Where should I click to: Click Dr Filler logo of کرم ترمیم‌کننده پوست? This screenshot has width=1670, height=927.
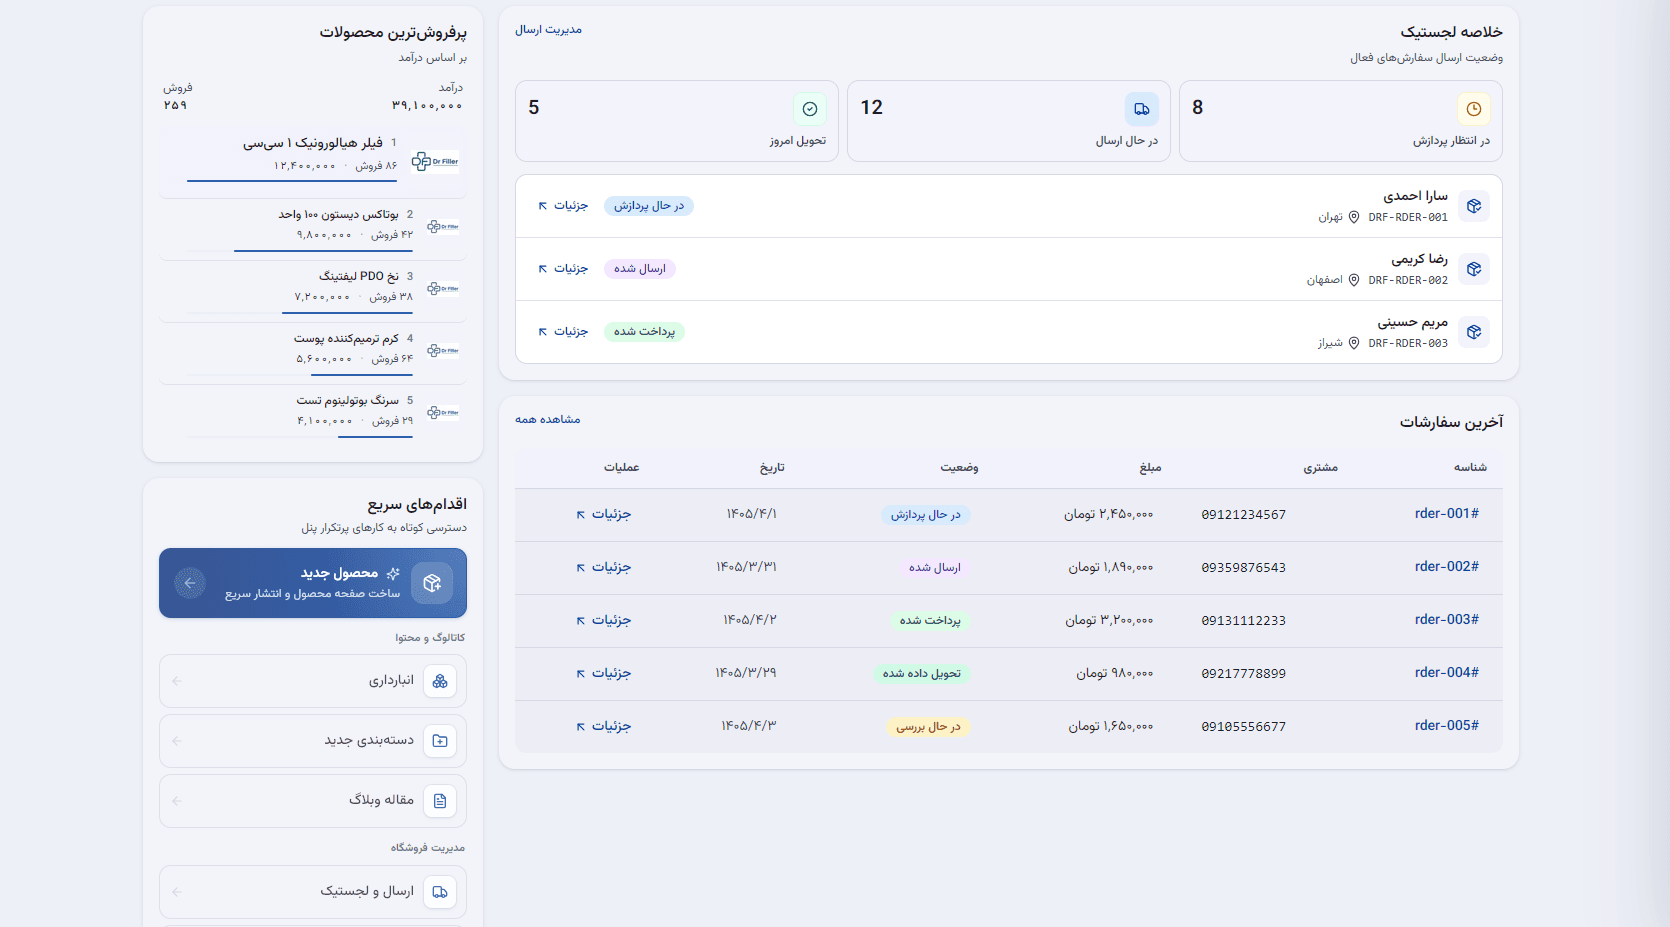pos(443,351)
